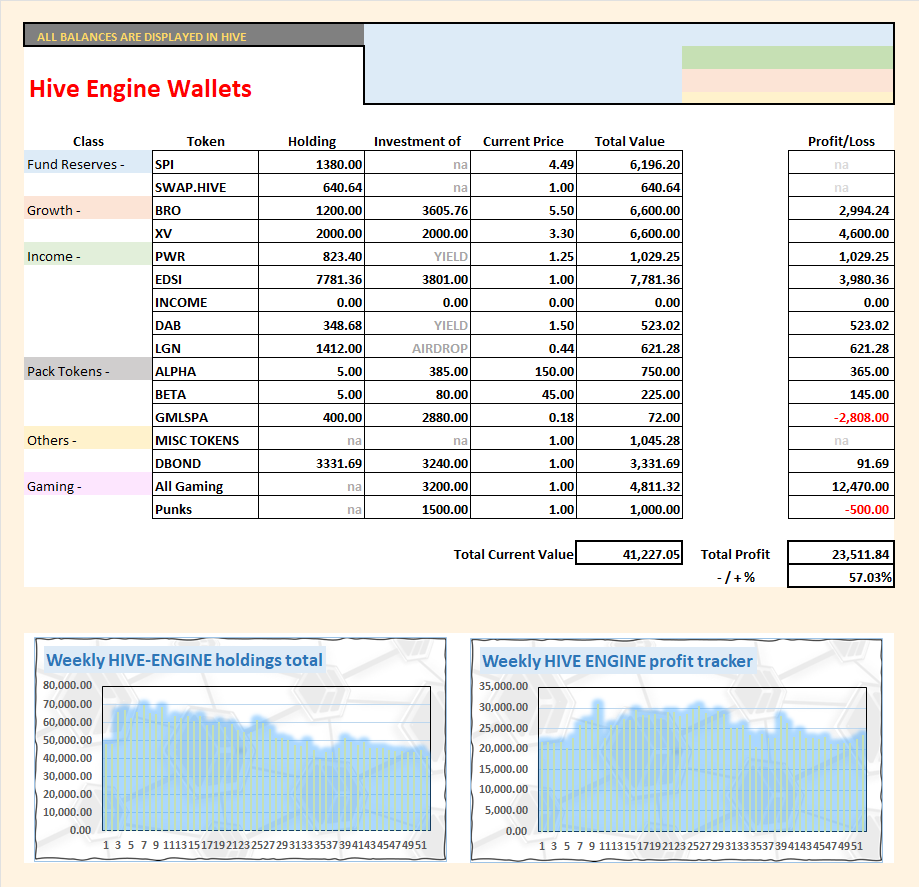The height and width of the screenshot is (887, 919).
Task: Click the INCOME token cell
Action: pyautogui.click(x=205, y=300)
